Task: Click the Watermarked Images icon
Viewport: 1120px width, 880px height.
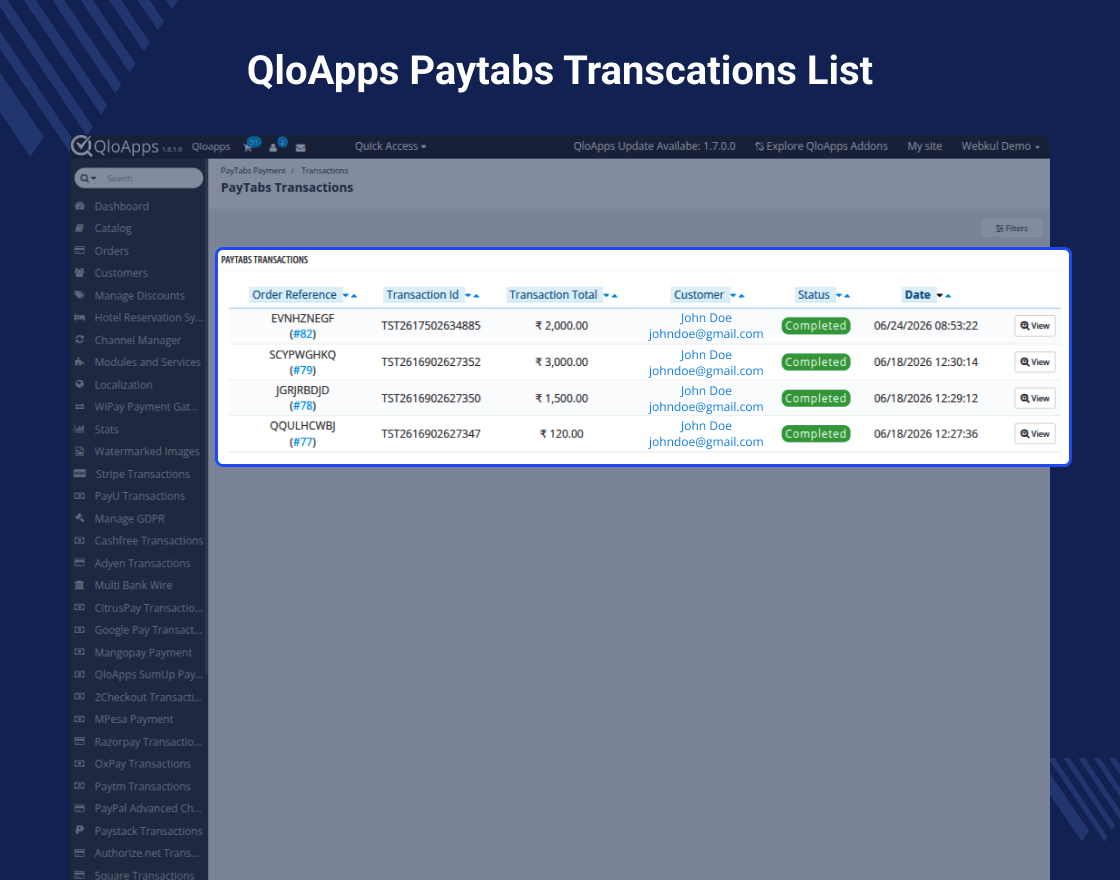Action: tap(79, 451)
